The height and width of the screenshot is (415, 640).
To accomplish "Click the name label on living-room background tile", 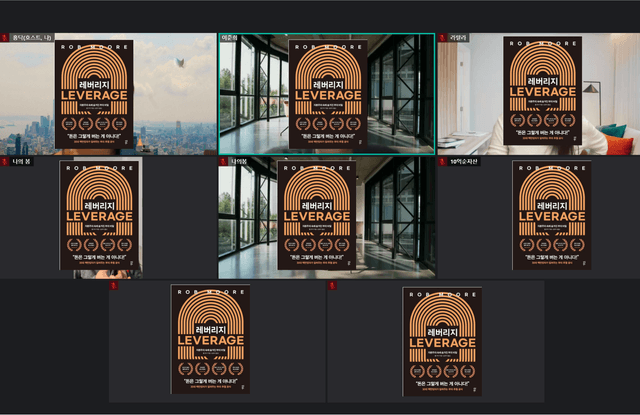I will 458,38.
